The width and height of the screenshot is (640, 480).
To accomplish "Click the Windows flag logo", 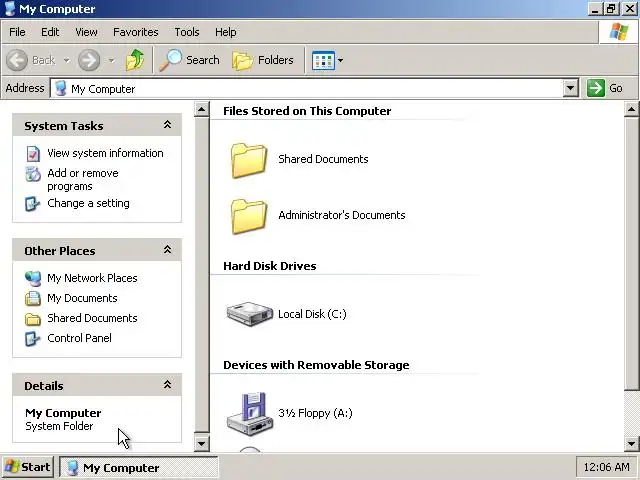I will [619, 32].
